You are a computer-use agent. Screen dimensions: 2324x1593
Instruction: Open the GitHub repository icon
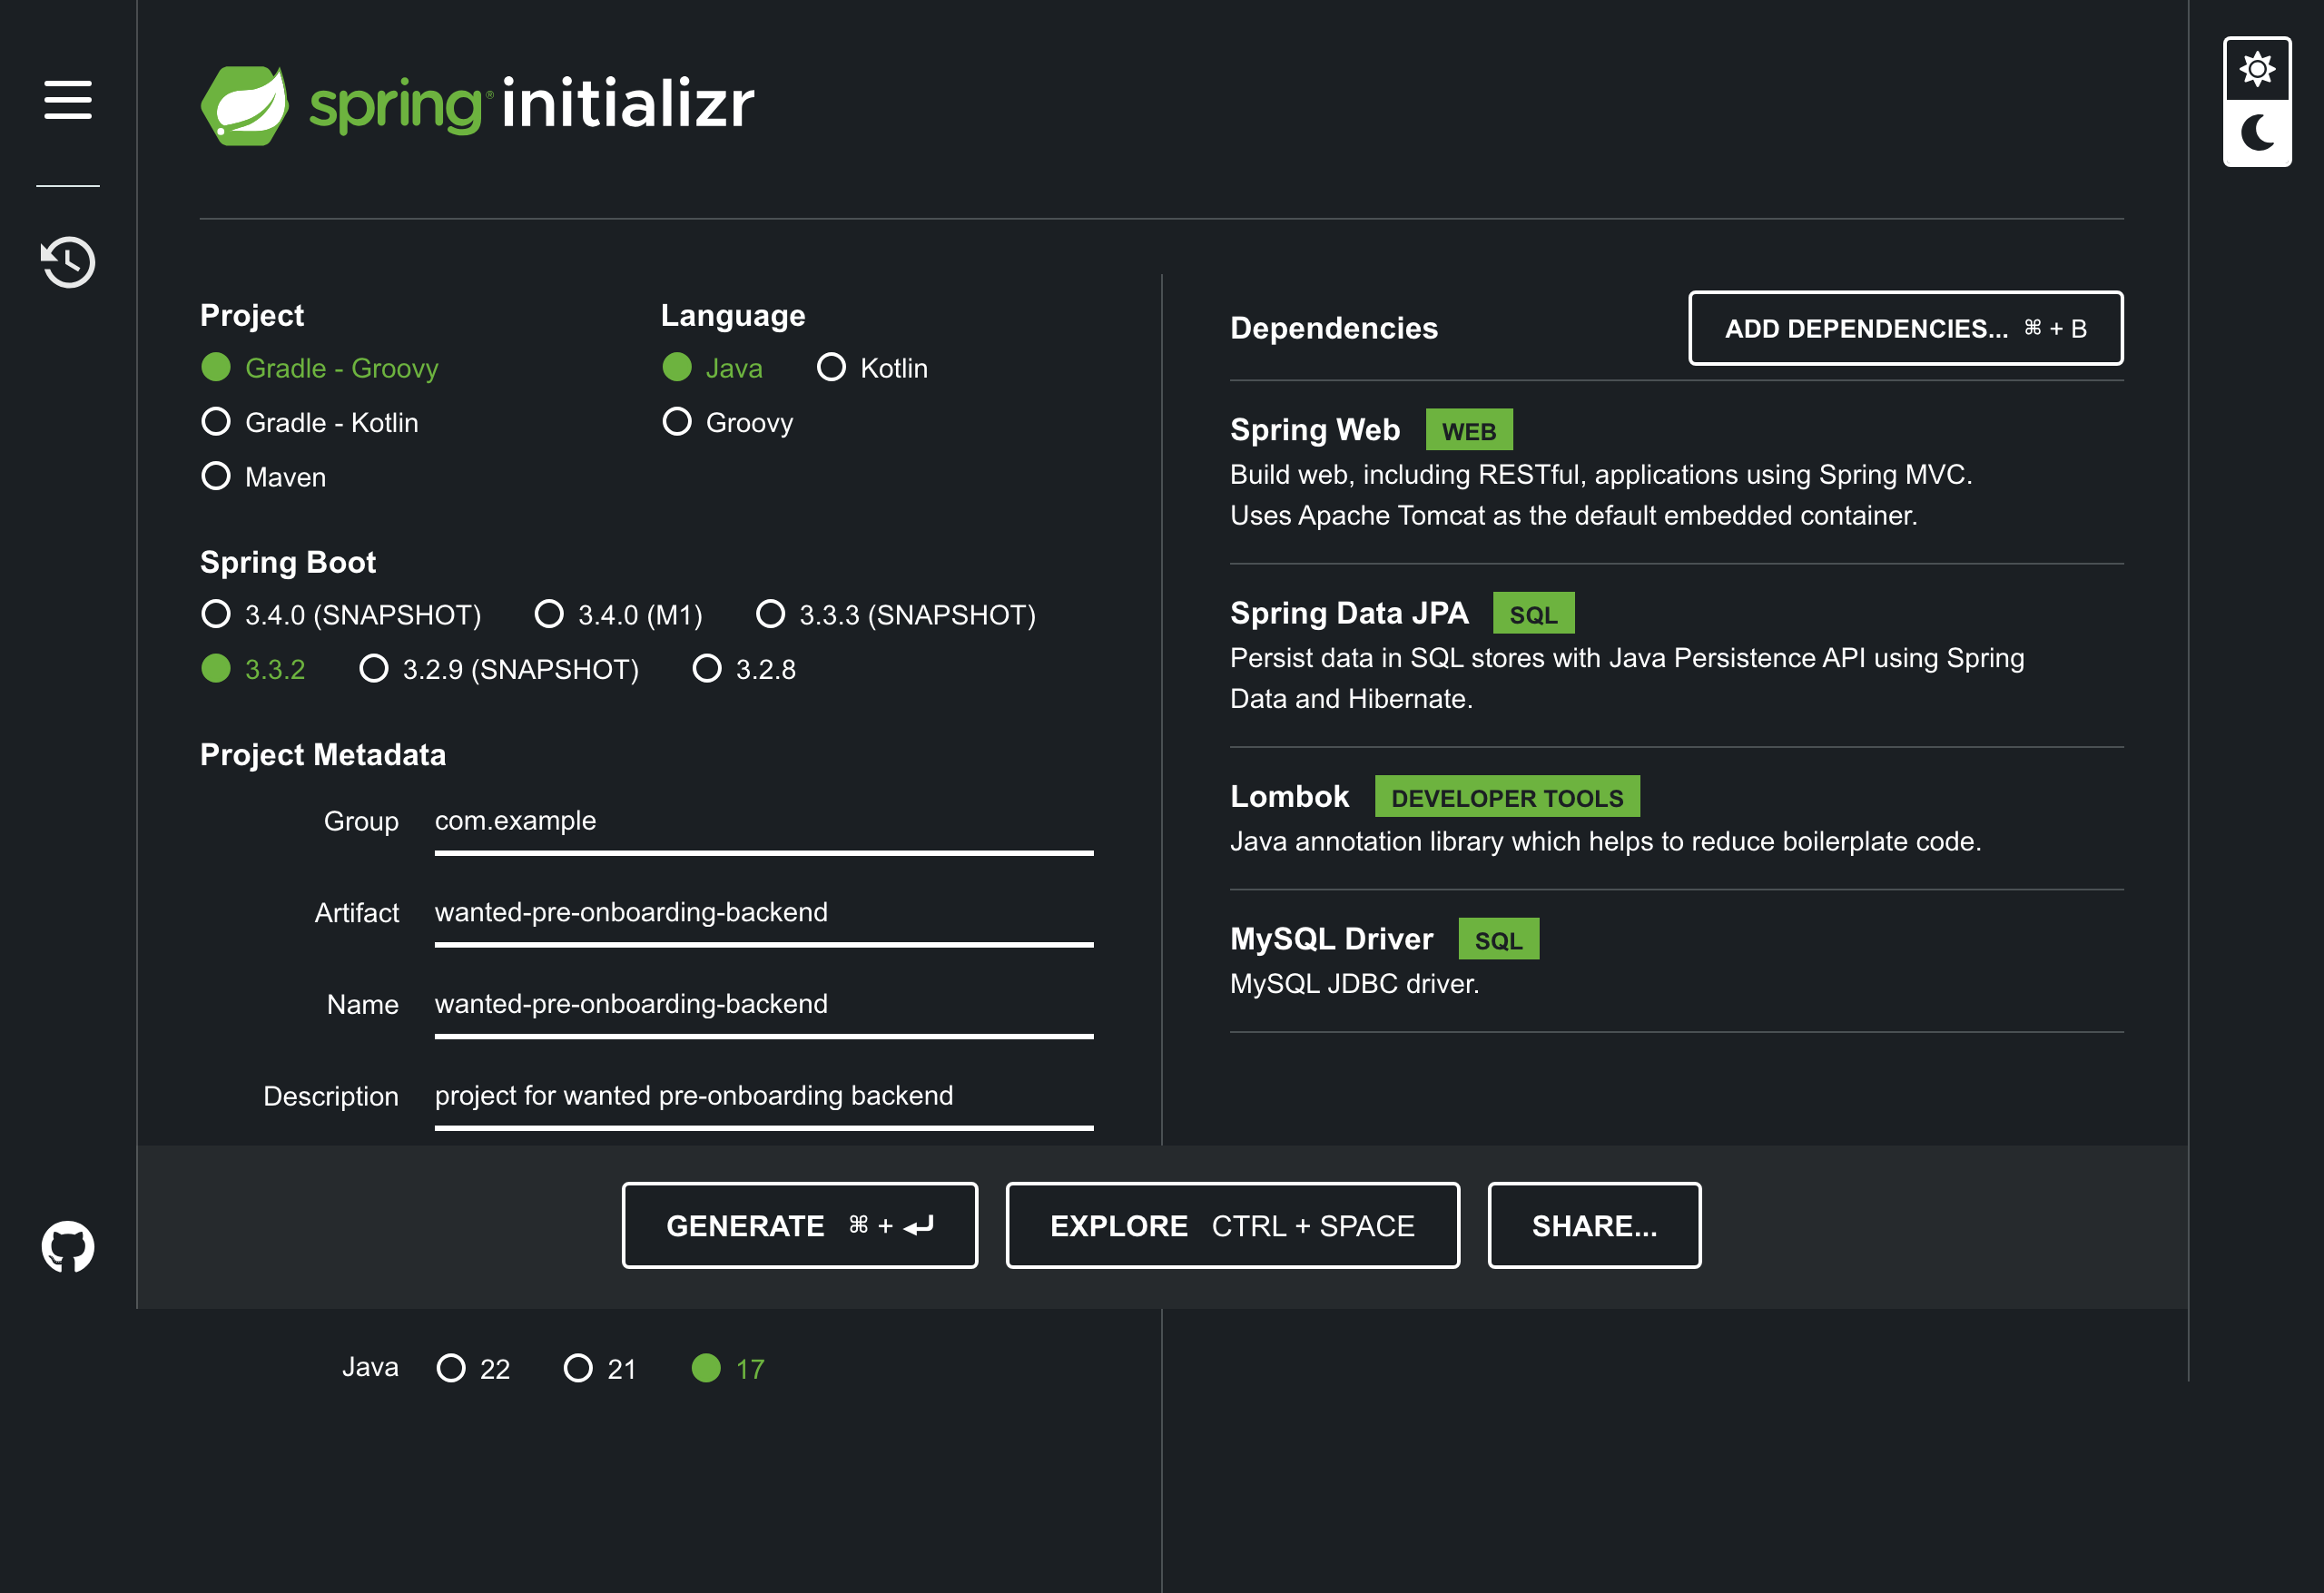(x=68, y=1246)
